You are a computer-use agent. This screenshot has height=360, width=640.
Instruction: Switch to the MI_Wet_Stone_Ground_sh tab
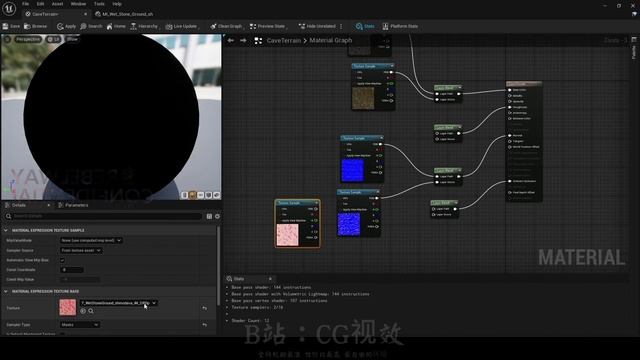pyautogui.click(x=124, y=14)
